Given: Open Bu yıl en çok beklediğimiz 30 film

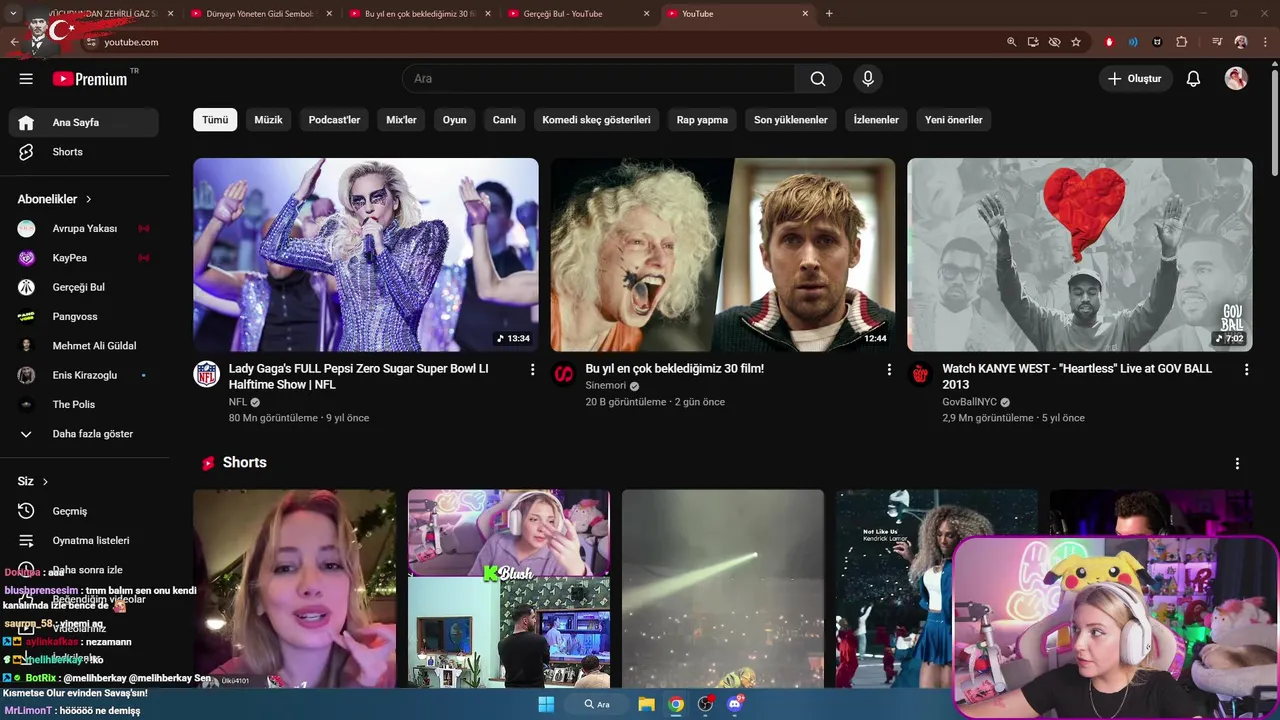Looking at the screenshot, I should (675, 369).
